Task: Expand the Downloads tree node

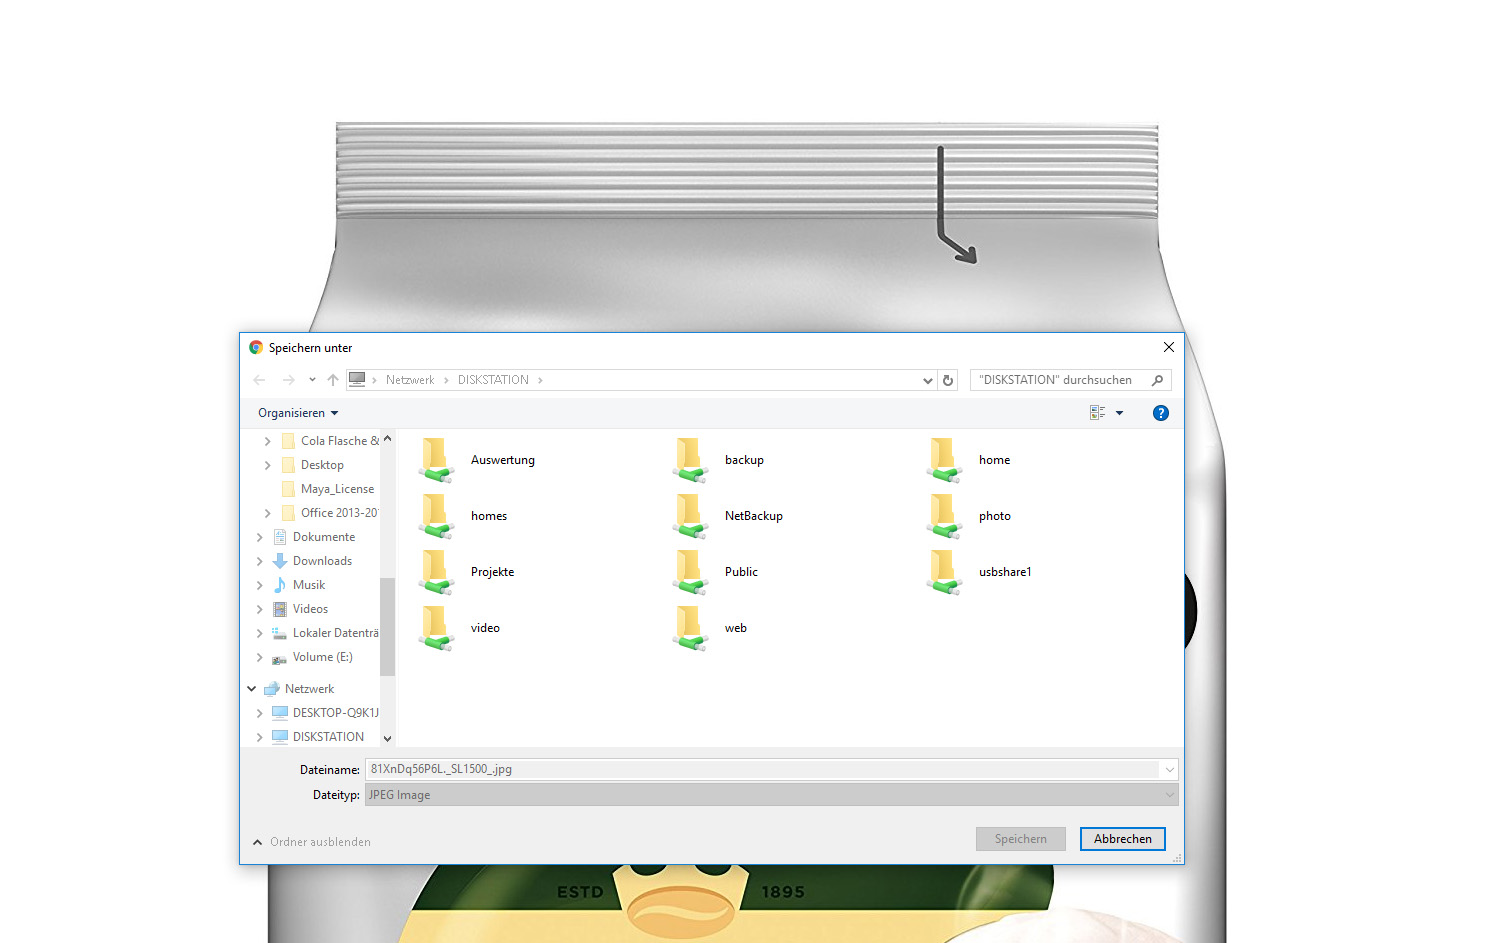Action: (x=259, y=561)
